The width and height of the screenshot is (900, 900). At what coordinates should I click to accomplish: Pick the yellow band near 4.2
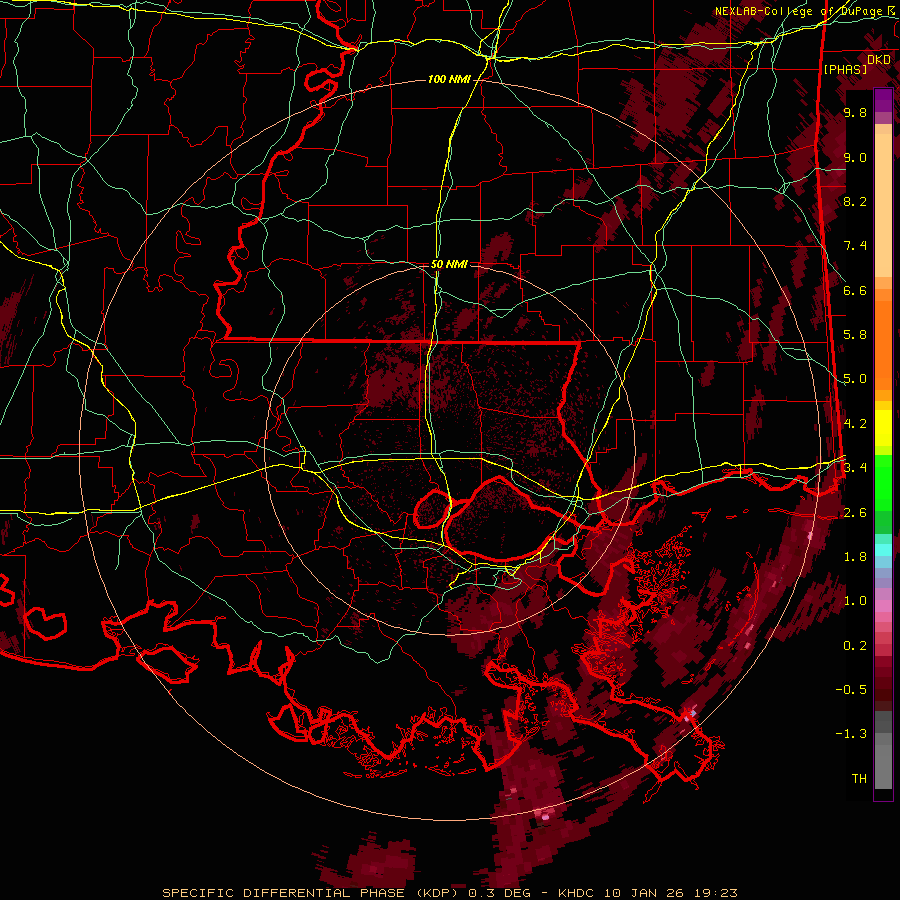883,428
